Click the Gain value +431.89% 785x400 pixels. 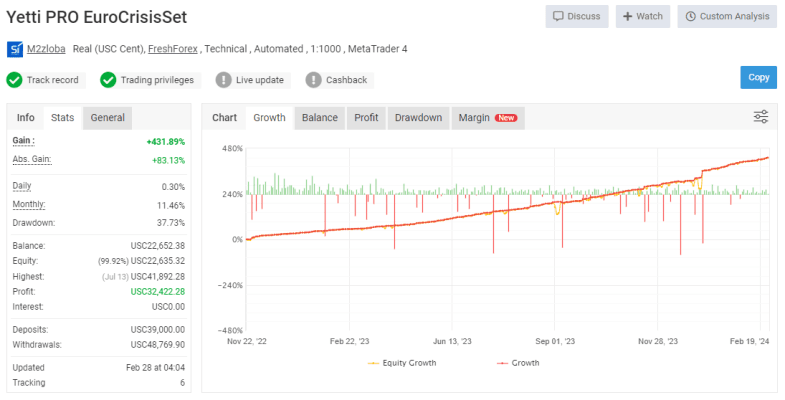point(166,142)
